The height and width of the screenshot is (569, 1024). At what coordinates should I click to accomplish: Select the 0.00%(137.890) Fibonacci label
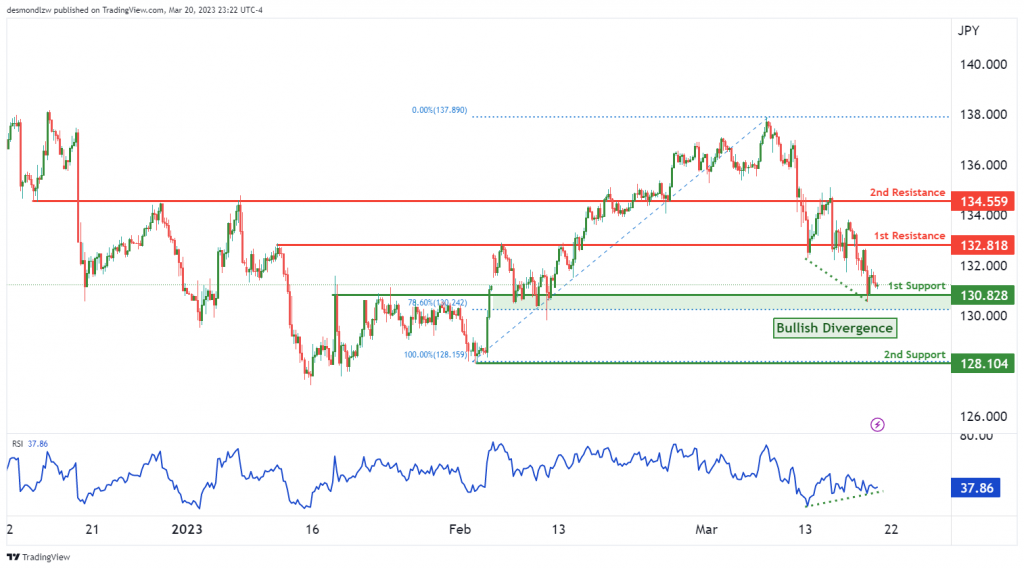[x=440, y=110]
